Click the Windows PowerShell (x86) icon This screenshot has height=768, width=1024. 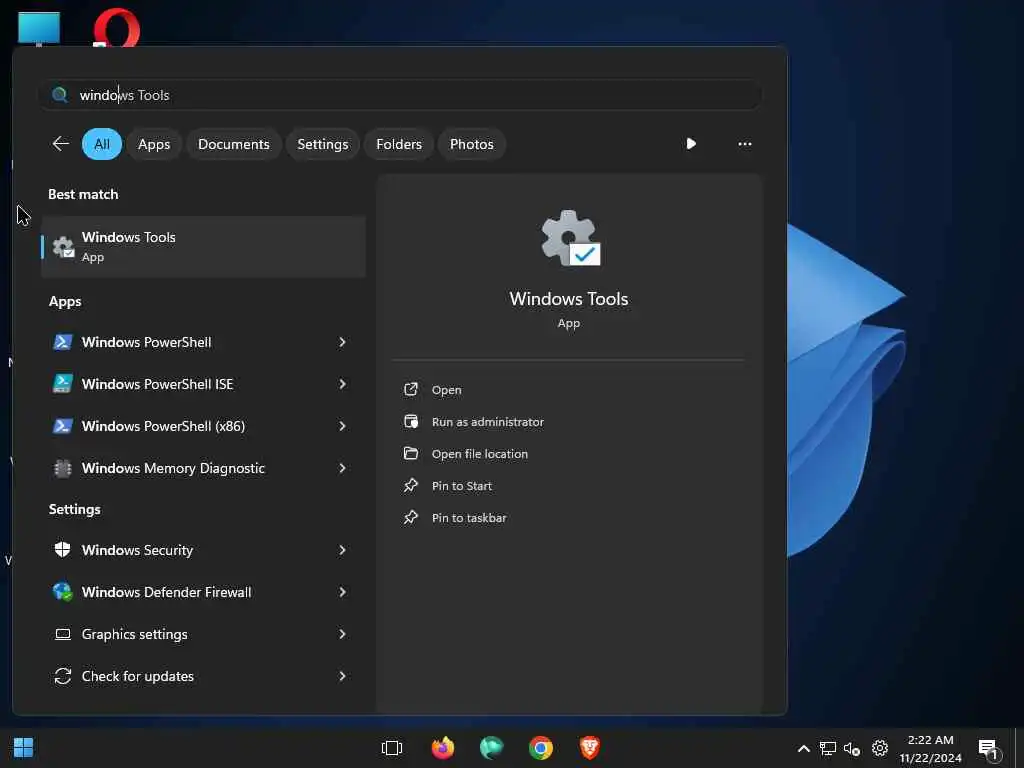tap(63, 426)
